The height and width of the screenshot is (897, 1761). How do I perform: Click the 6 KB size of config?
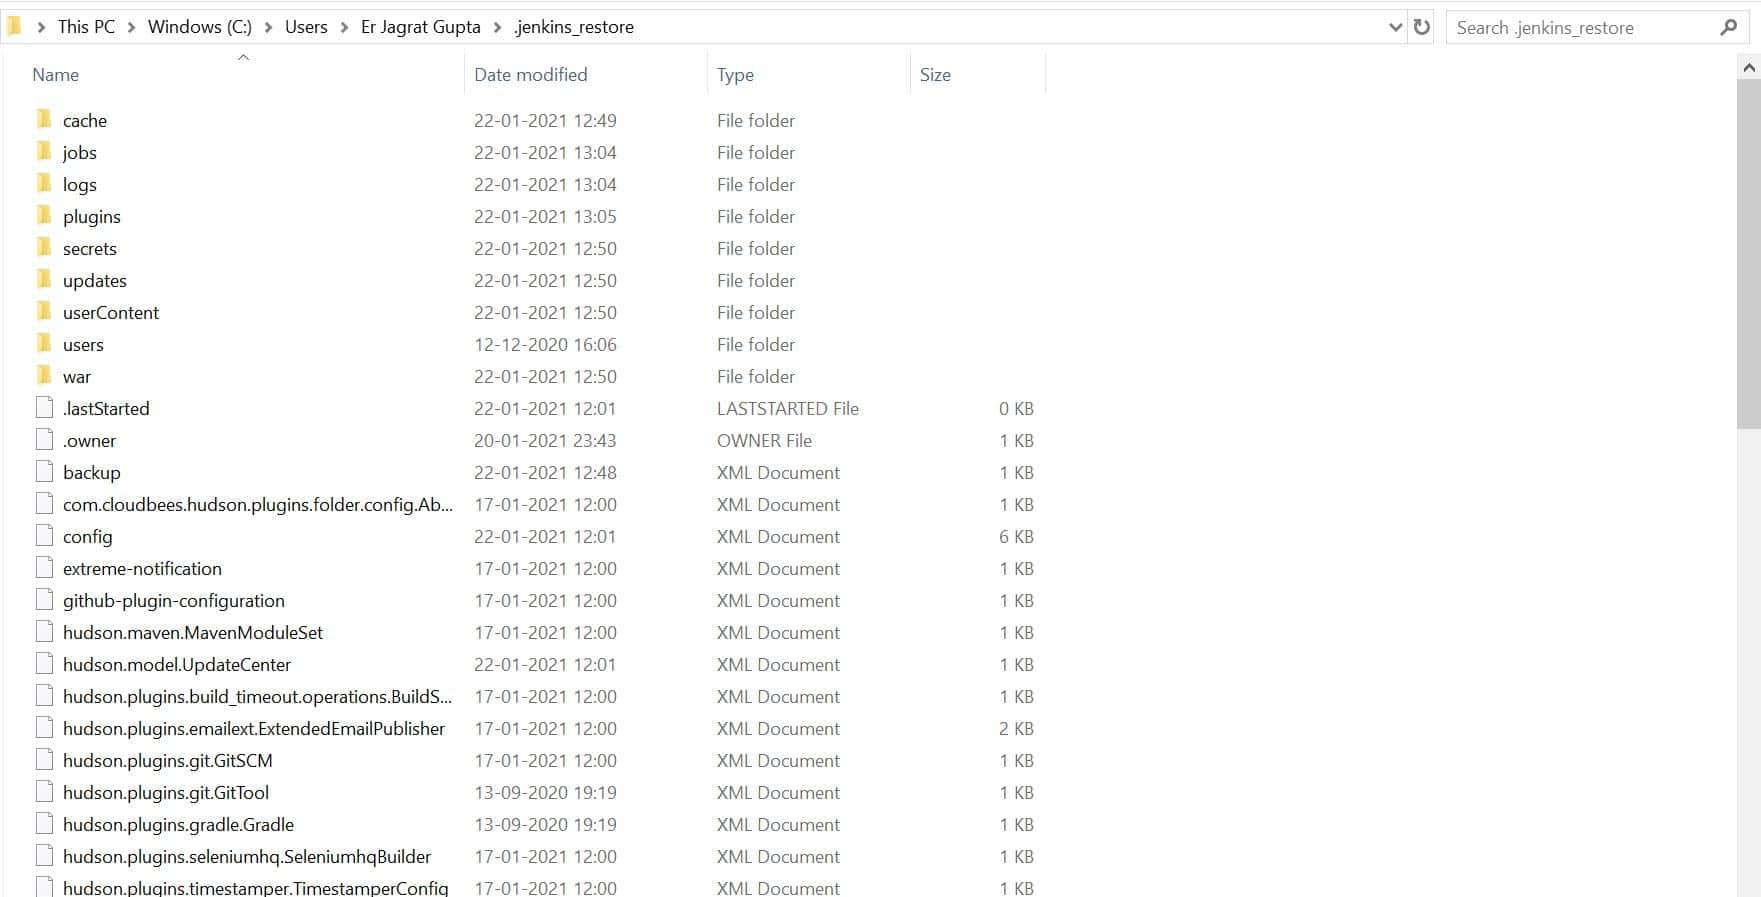click(x=1016, y=536)
